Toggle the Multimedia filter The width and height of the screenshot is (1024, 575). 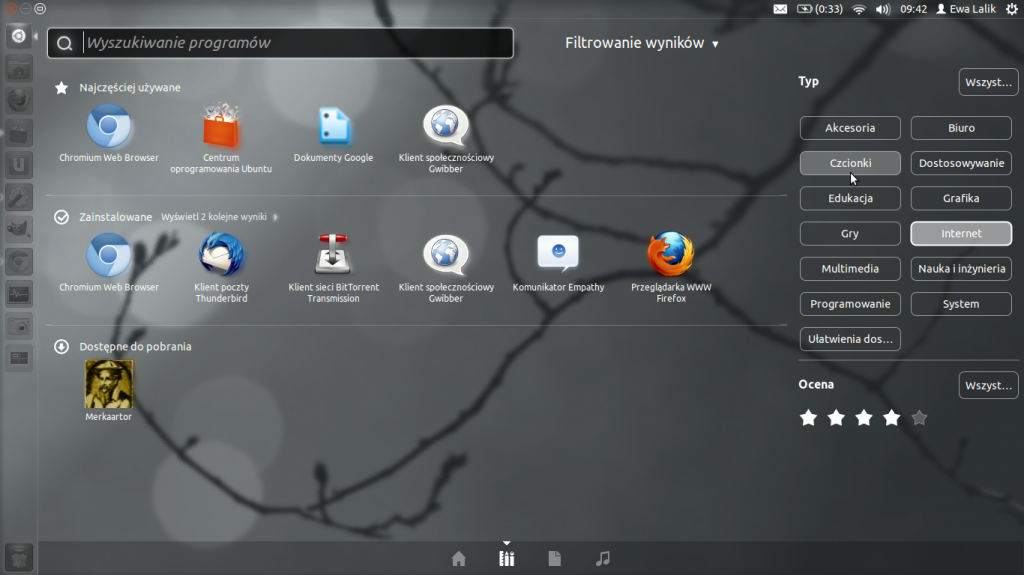pos(850,269)
